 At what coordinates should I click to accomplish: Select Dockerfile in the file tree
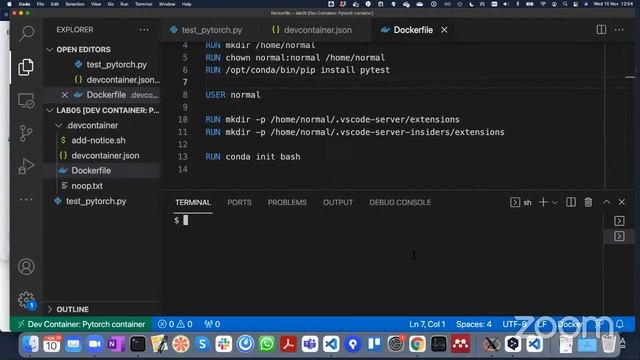point(102,171)
